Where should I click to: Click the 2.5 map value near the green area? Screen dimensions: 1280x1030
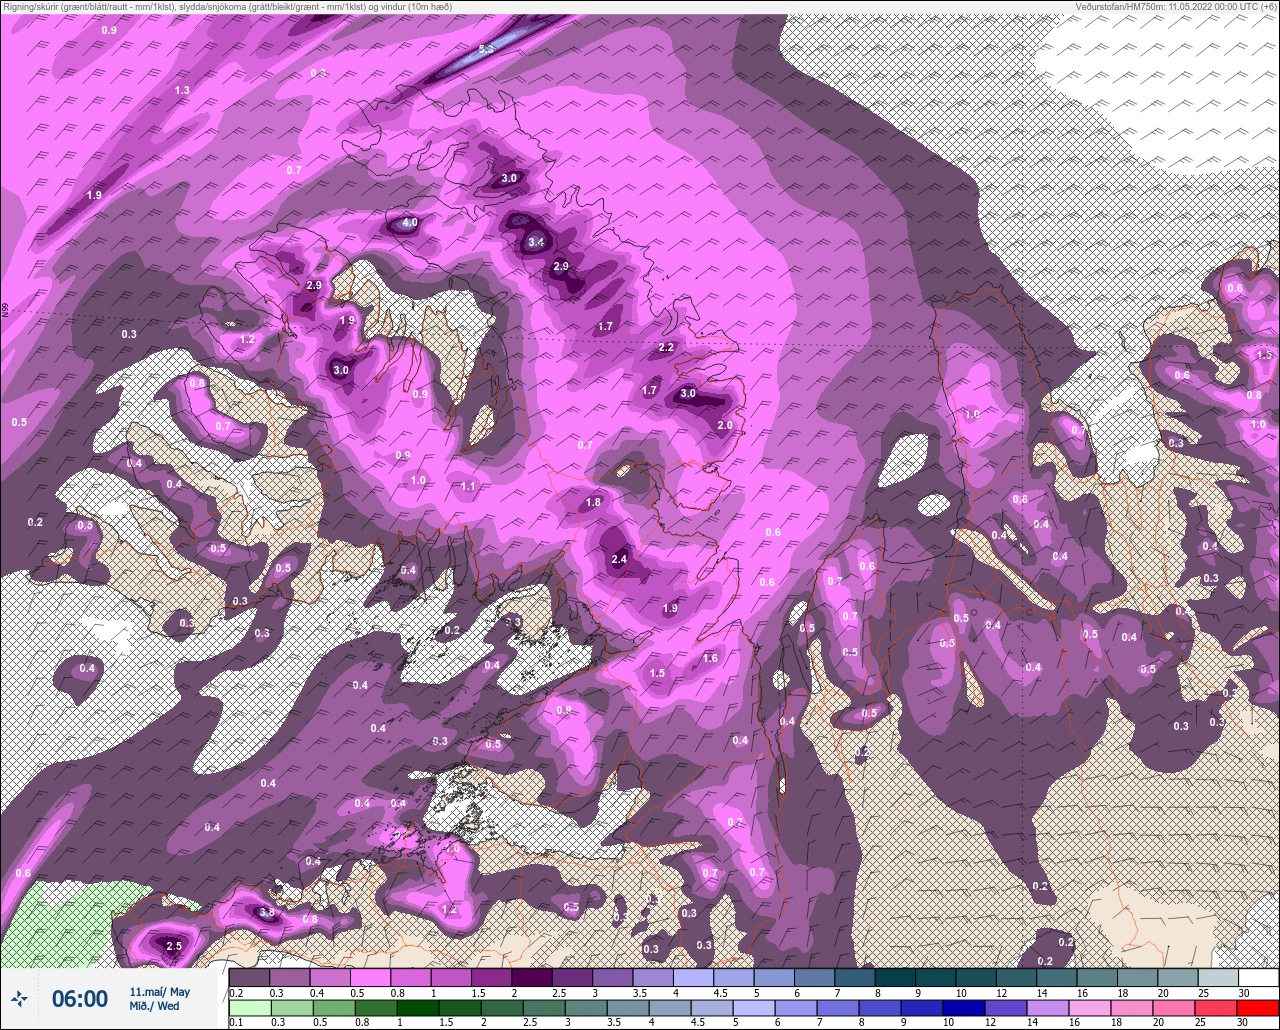pos(174,946)
